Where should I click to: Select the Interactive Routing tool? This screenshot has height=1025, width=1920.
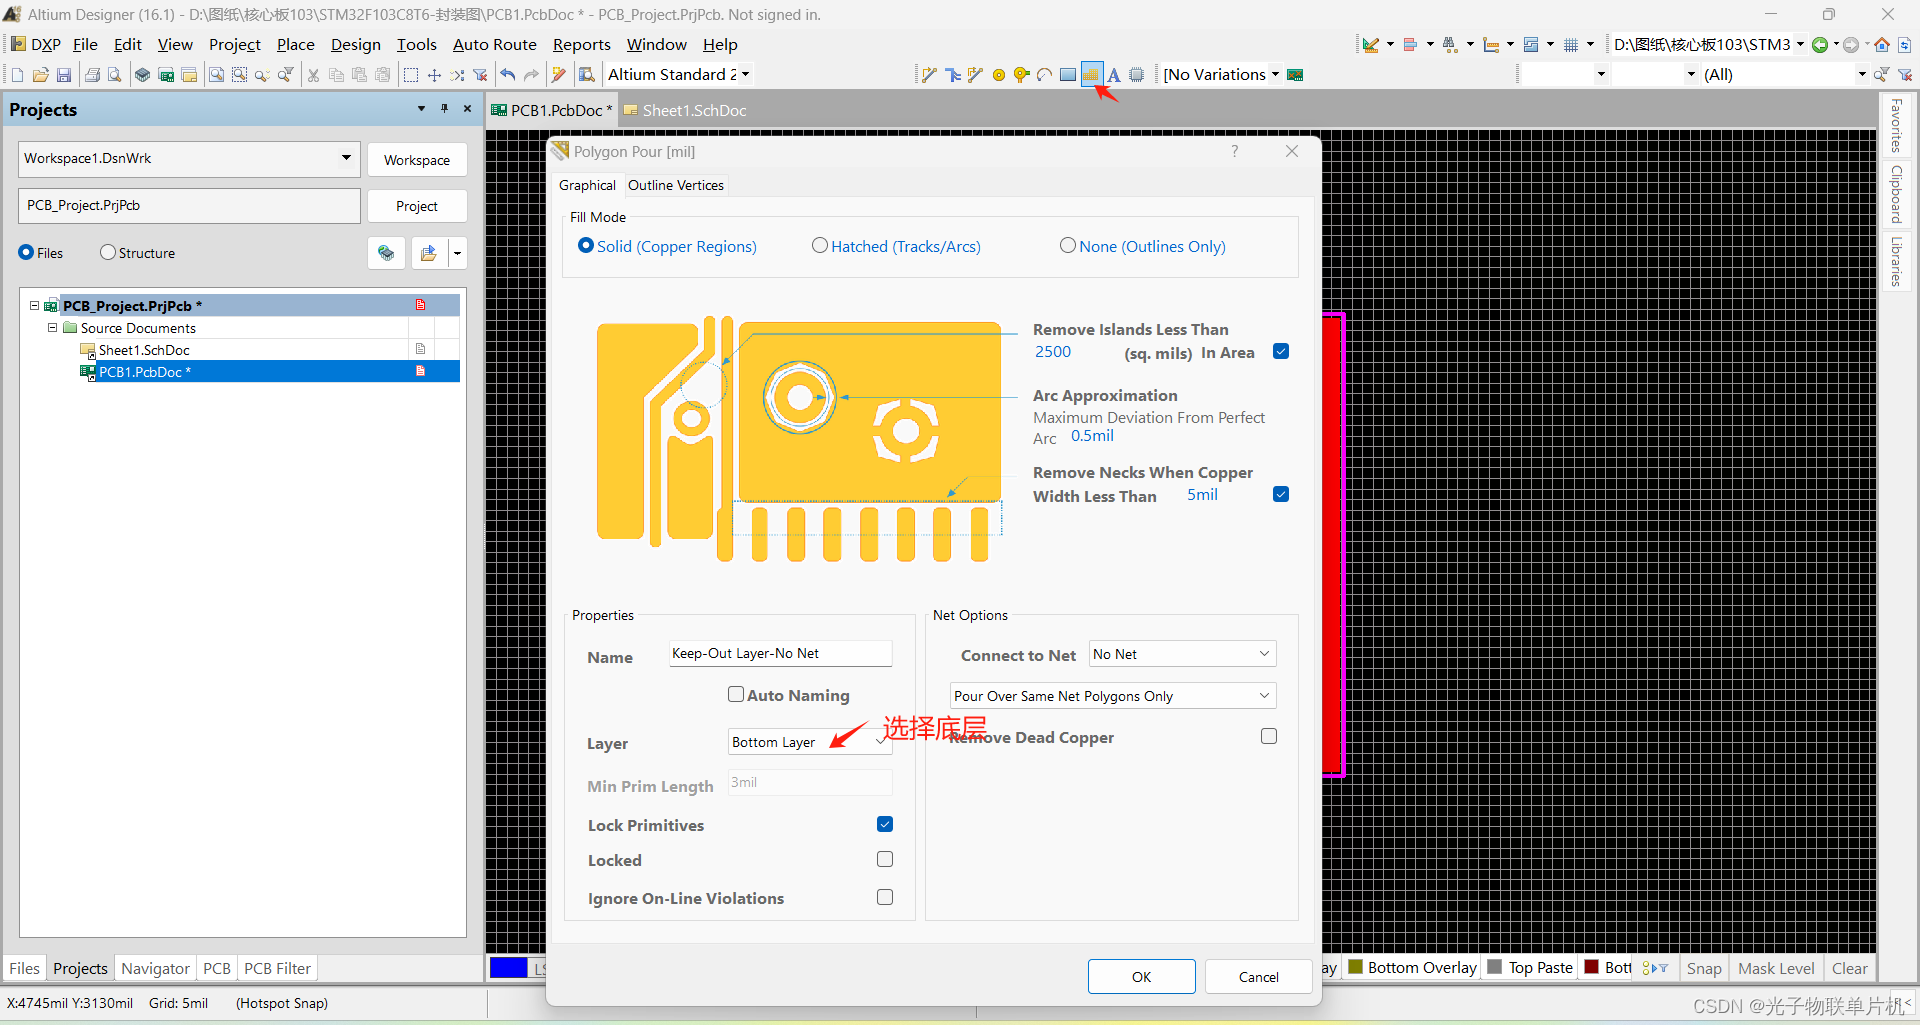(929, 75)
